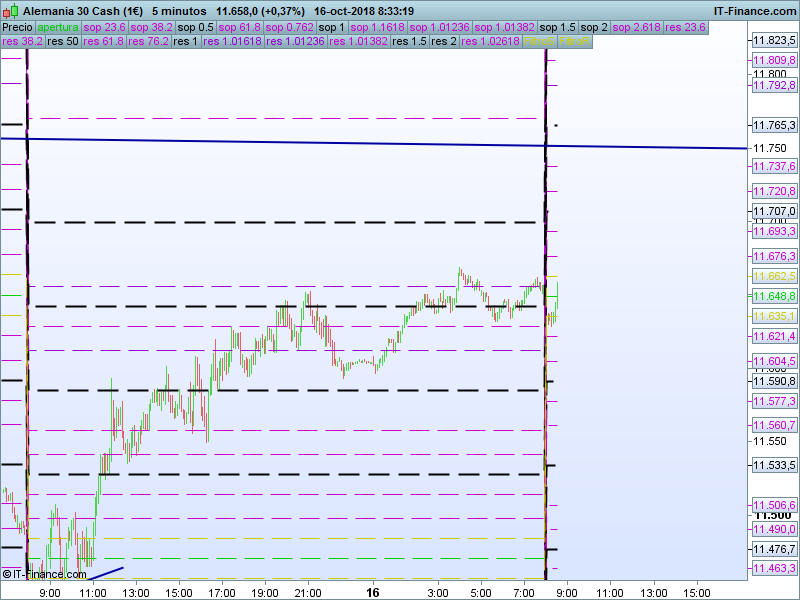Select the res 61.8 legend label

[104, 41]
